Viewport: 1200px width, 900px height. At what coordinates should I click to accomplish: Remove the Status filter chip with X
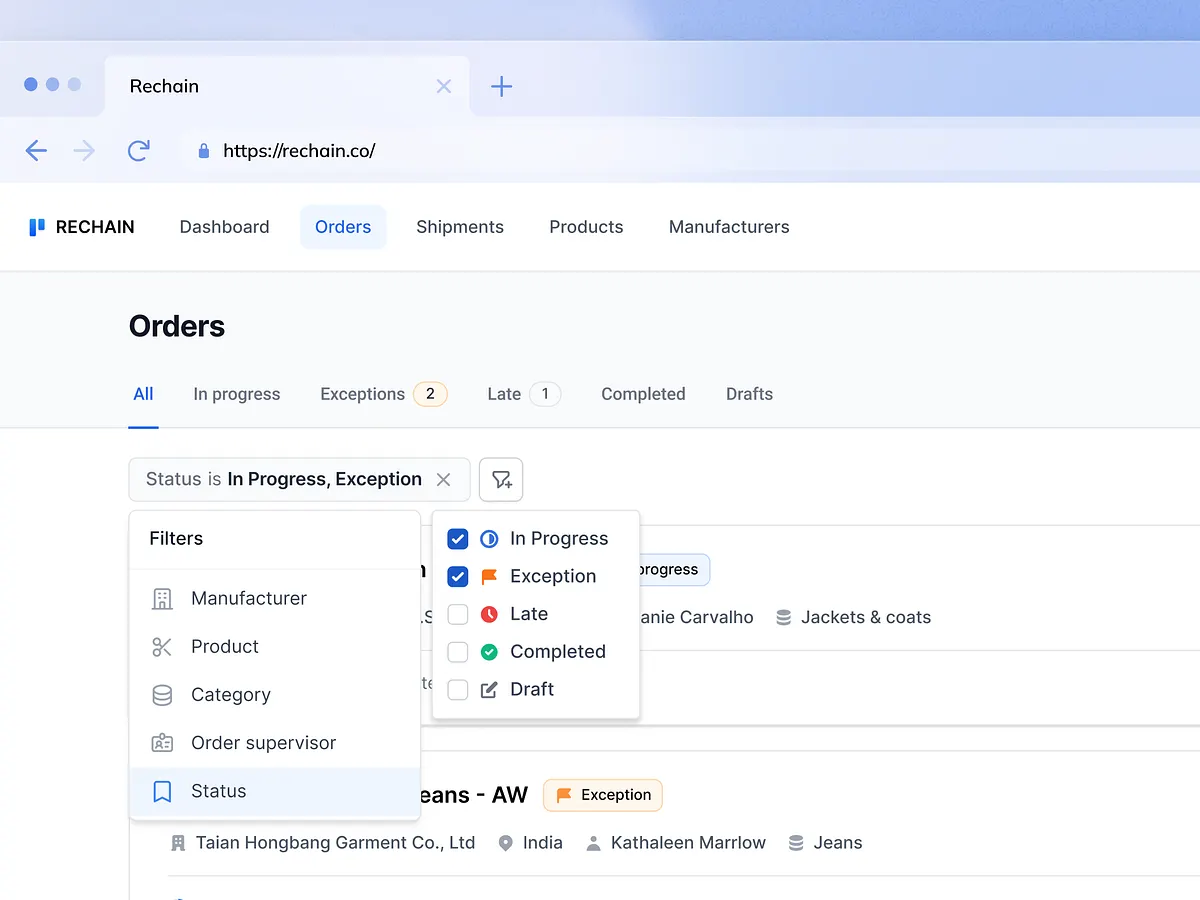coord(444,479)
